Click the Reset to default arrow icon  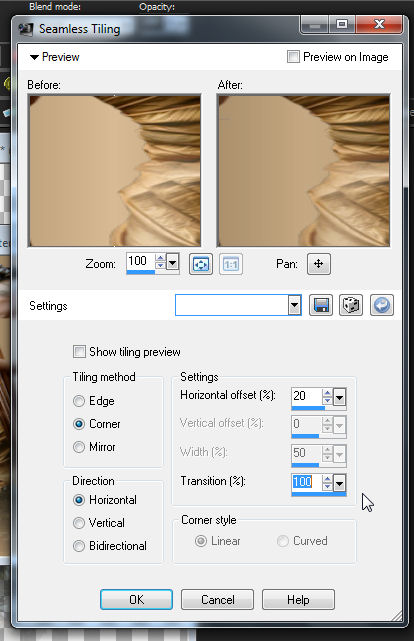pos(382,305)
